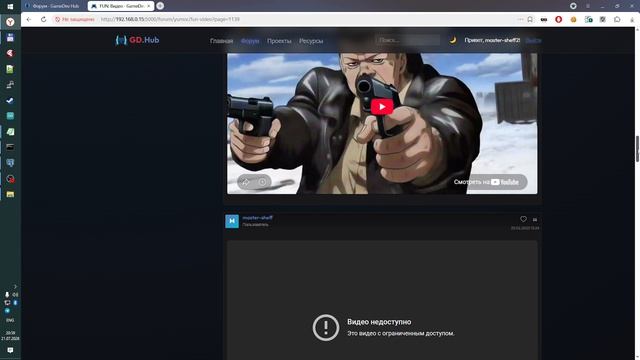Screen dimensions: 640x360
Task: Click the ENG language indicator
Action: pos(10,320)
